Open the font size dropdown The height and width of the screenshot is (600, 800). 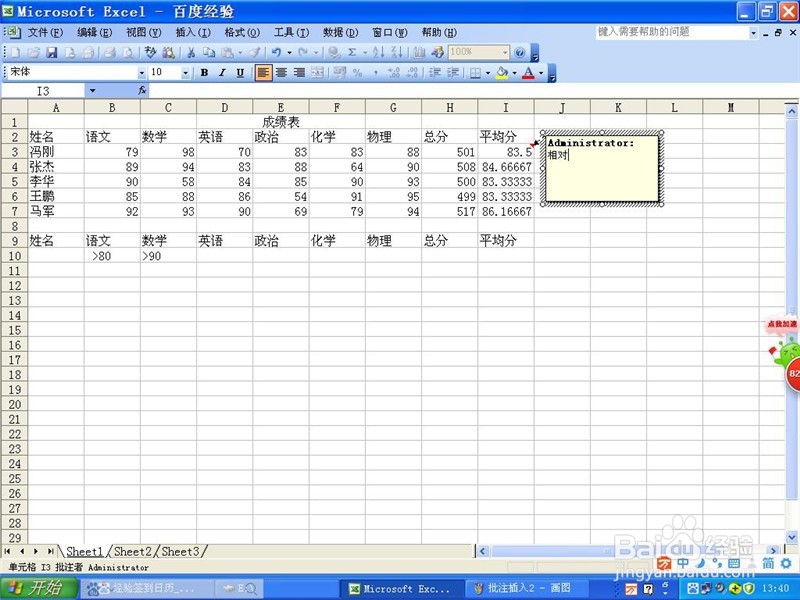coord(185,73)
